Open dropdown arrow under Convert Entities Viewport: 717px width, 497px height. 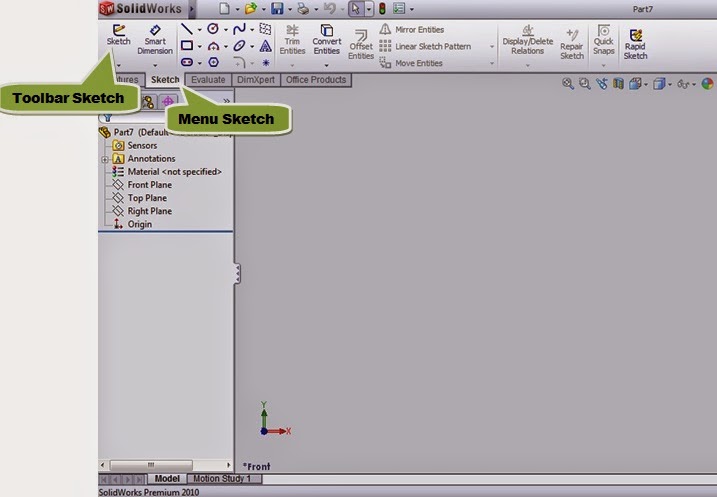pyautogui.click(x=326, y=65)
